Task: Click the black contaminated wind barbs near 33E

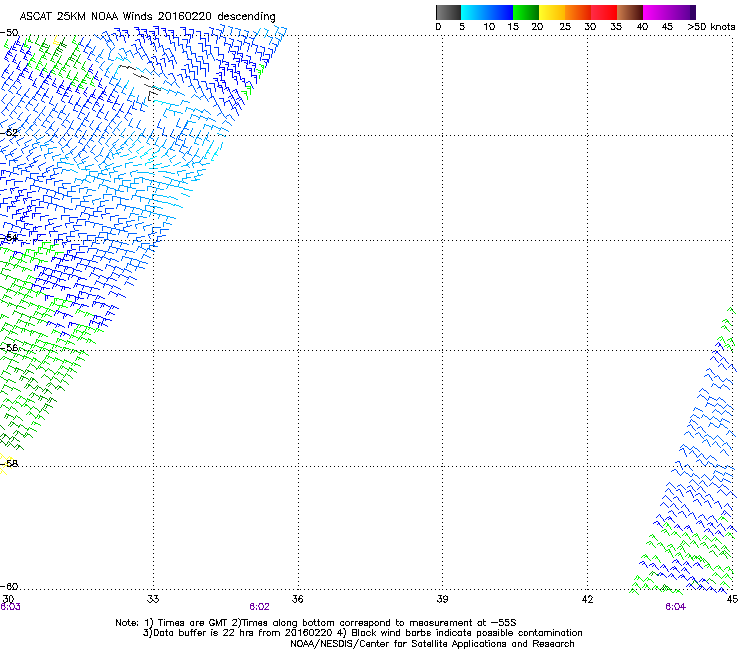Action: pyautogui.click(x=142, y=82)
